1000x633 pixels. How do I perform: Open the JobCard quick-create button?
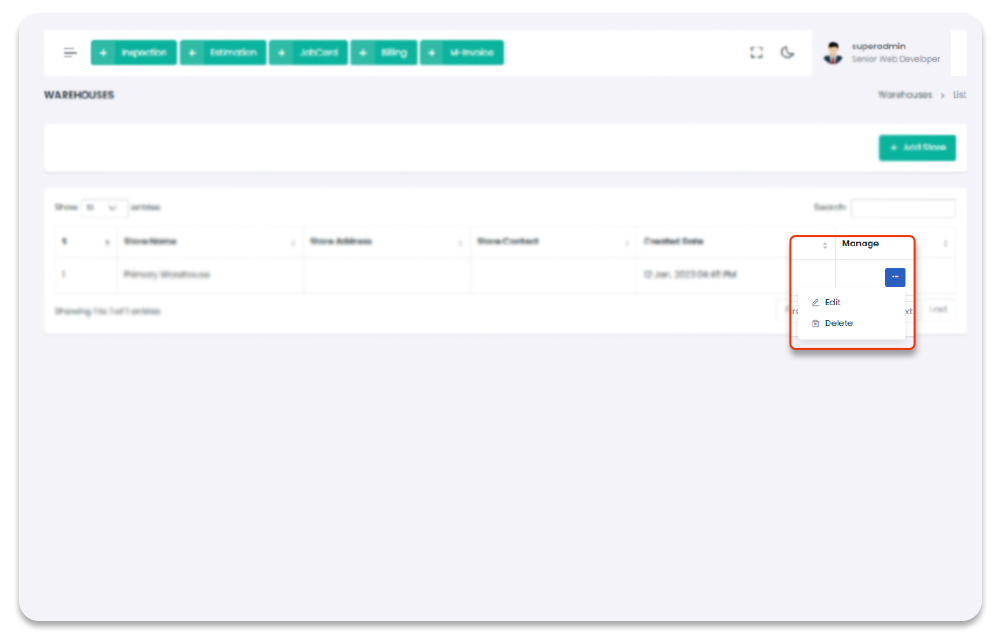tap(309, 53)
